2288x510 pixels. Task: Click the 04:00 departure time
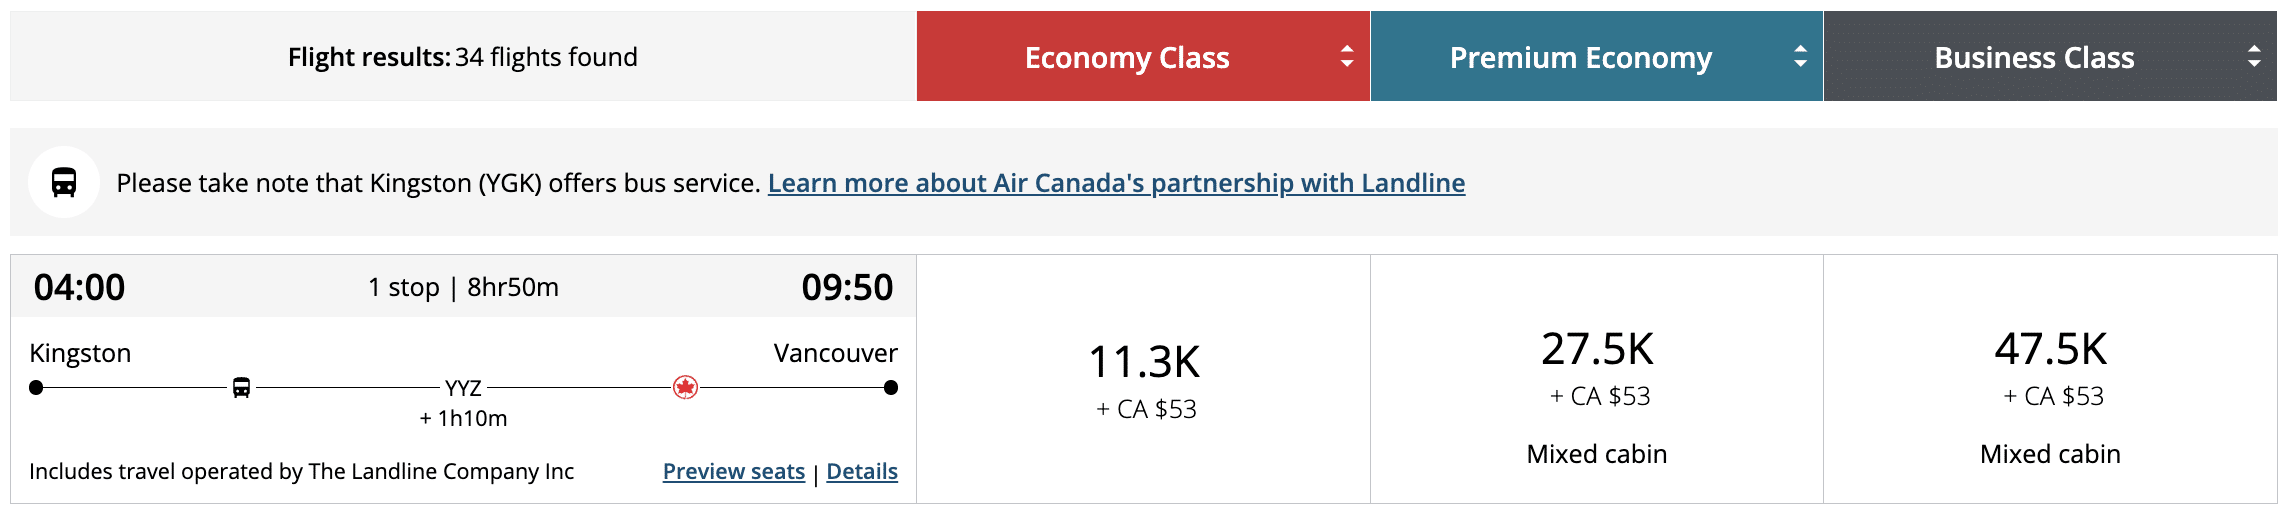79,287
